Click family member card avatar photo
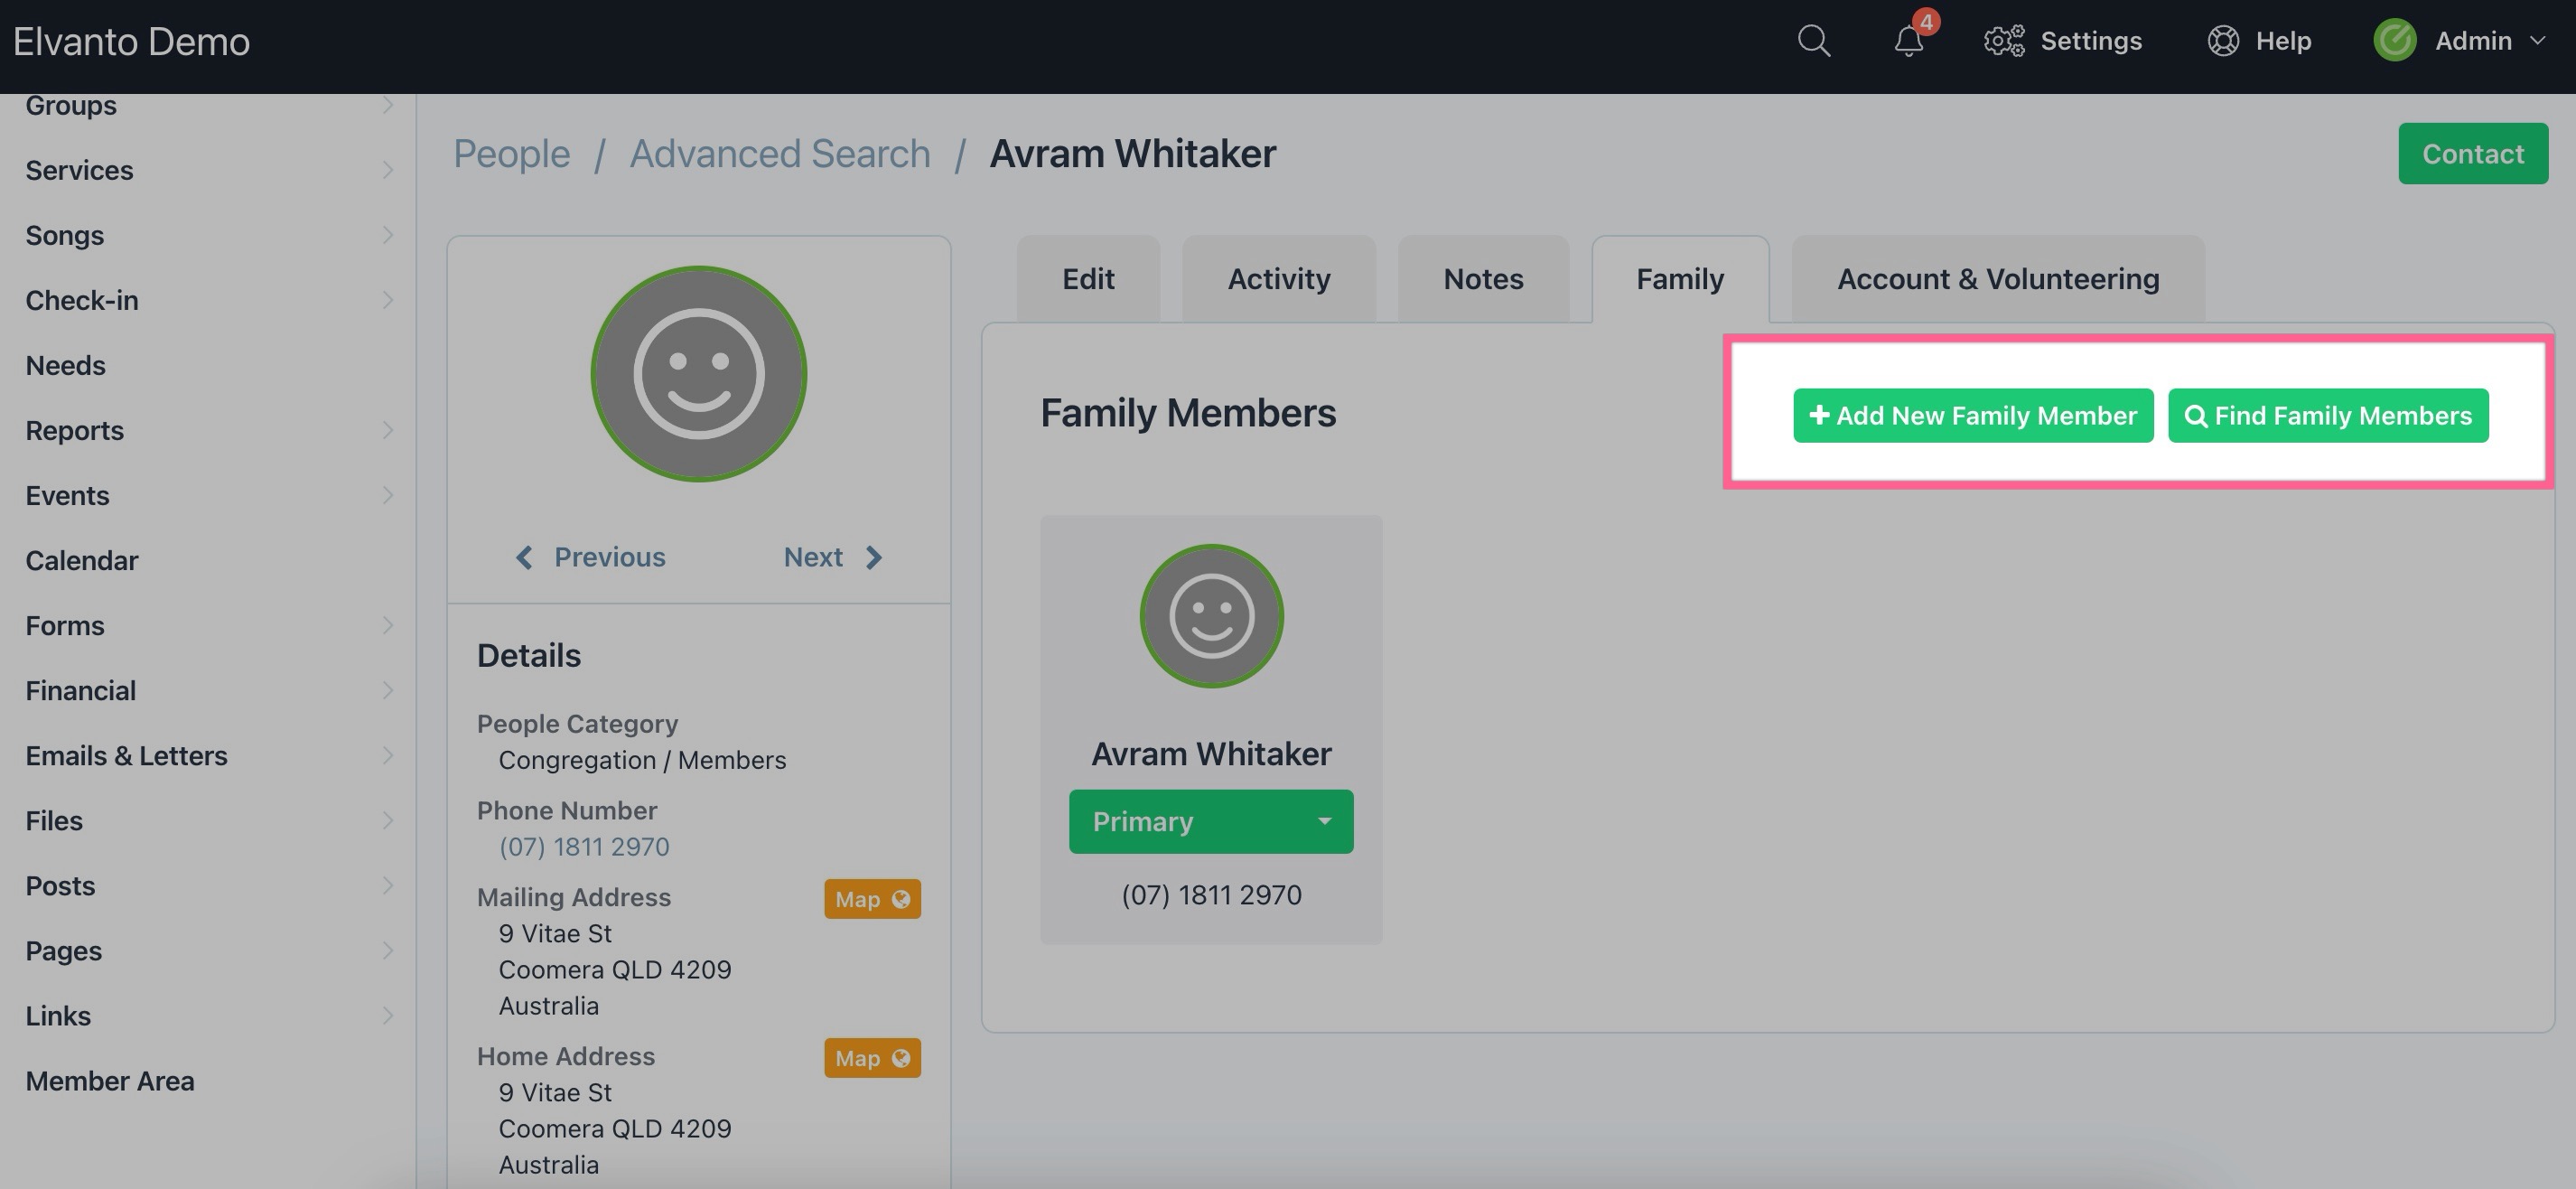 coord(1211,616)
